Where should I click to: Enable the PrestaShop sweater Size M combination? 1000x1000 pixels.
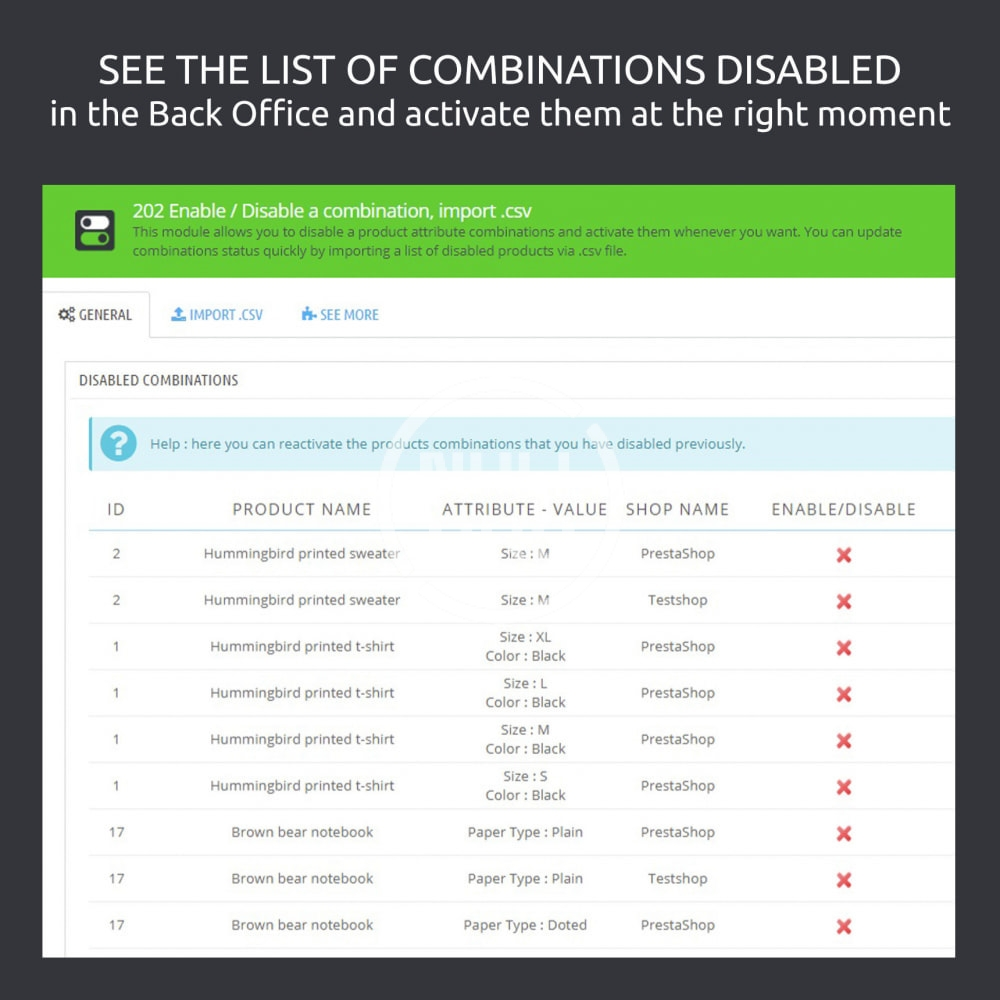844,555
